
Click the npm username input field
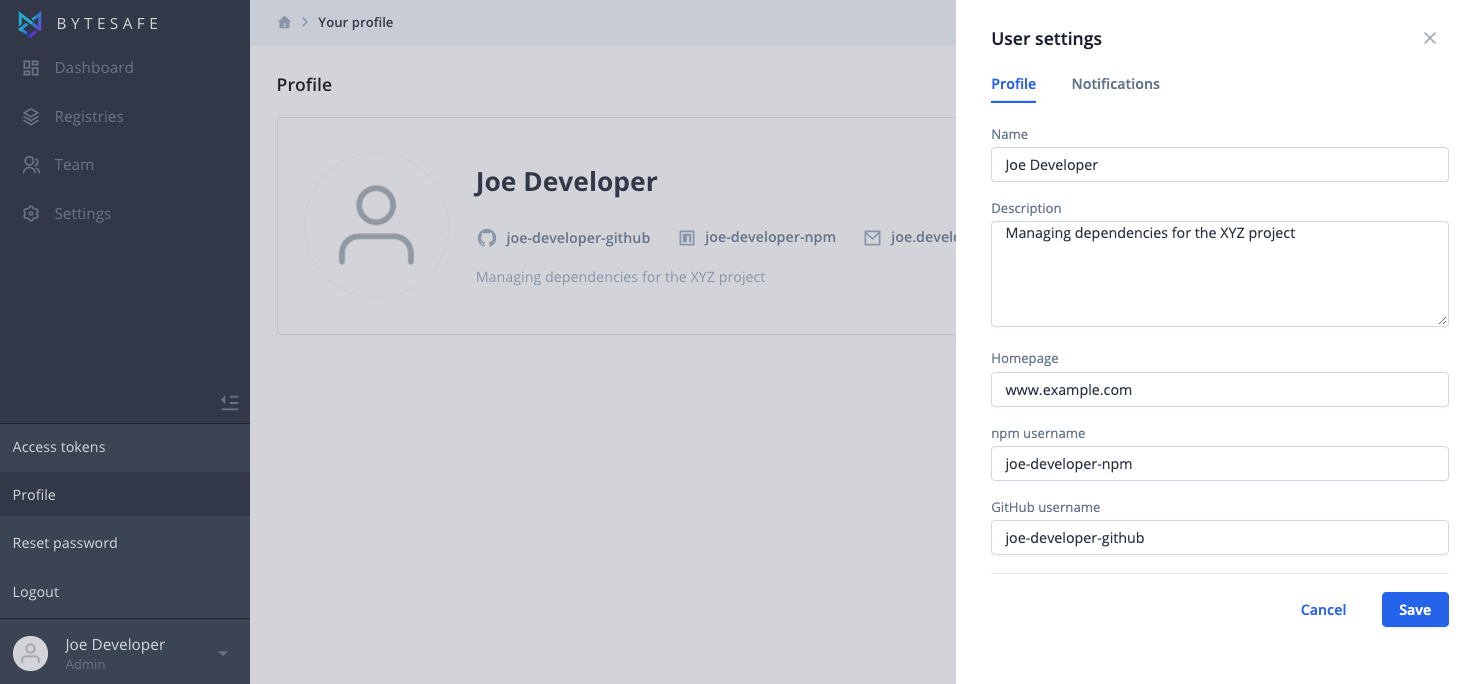pos(1220,464)
